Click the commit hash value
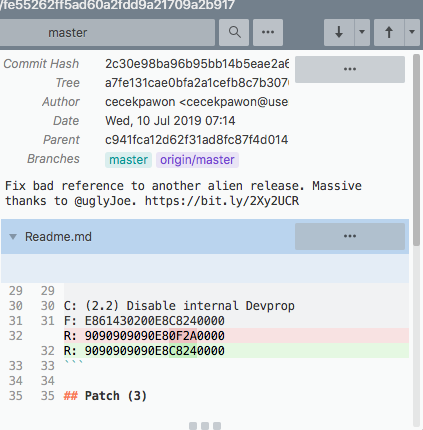The height and width of the screenshot is (430, 423). click(x=197, y=64)
